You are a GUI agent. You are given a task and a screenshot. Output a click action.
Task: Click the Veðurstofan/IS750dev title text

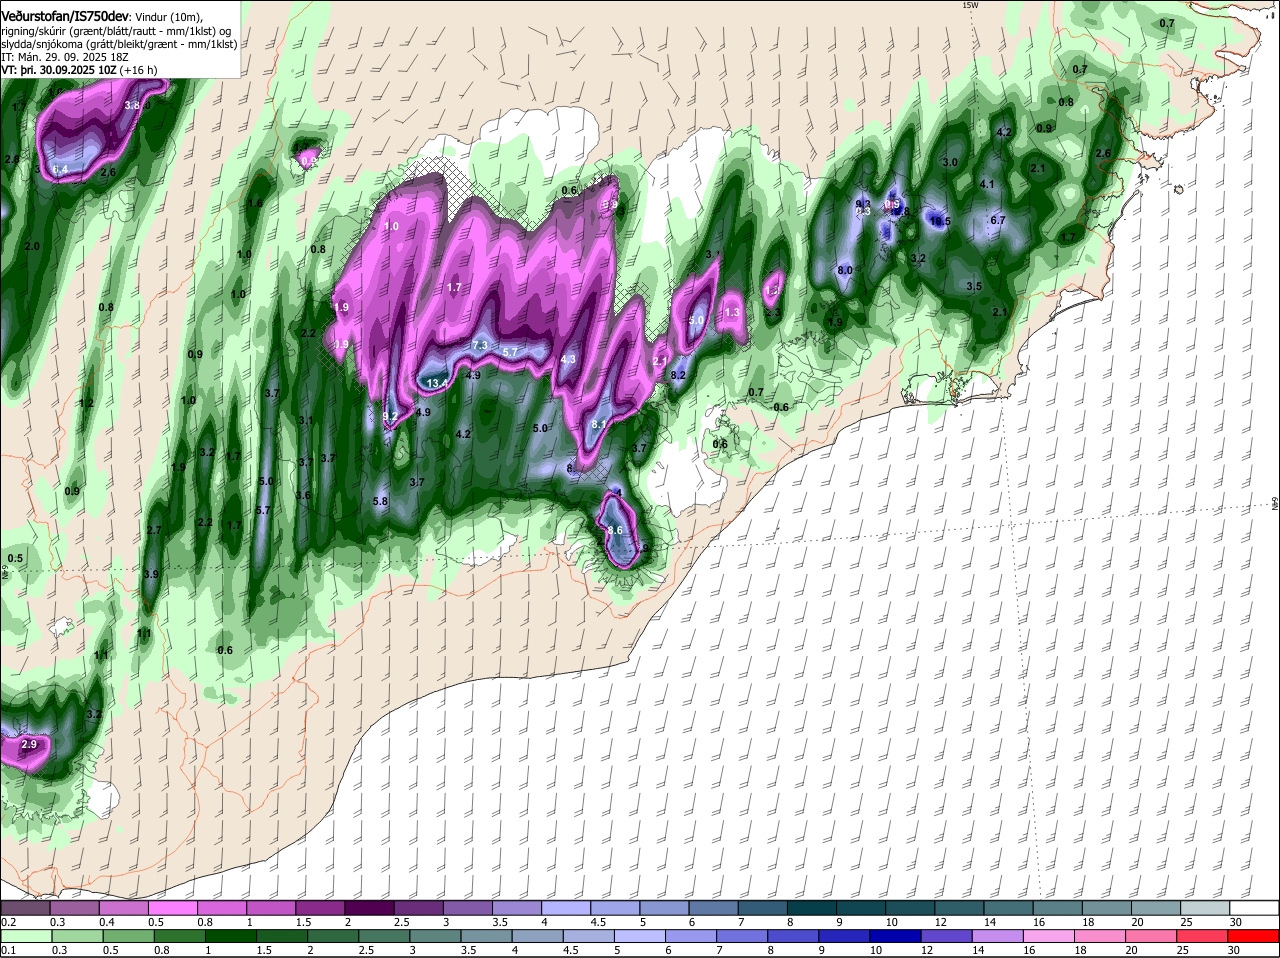coord(65,16)
